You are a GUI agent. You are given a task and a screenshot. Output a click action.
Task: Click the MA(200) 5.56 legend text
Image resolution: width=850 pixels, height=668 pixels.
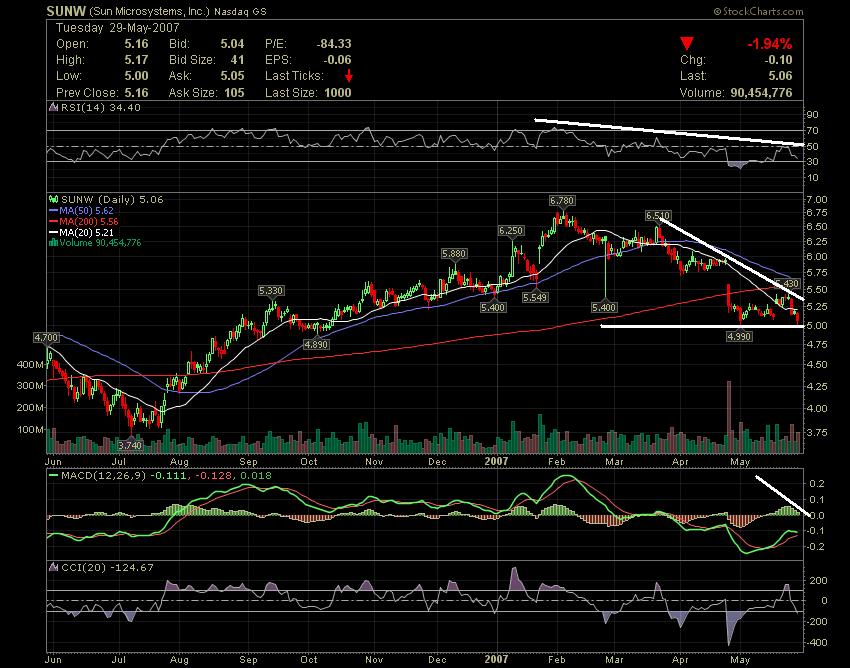pos(88,221)
